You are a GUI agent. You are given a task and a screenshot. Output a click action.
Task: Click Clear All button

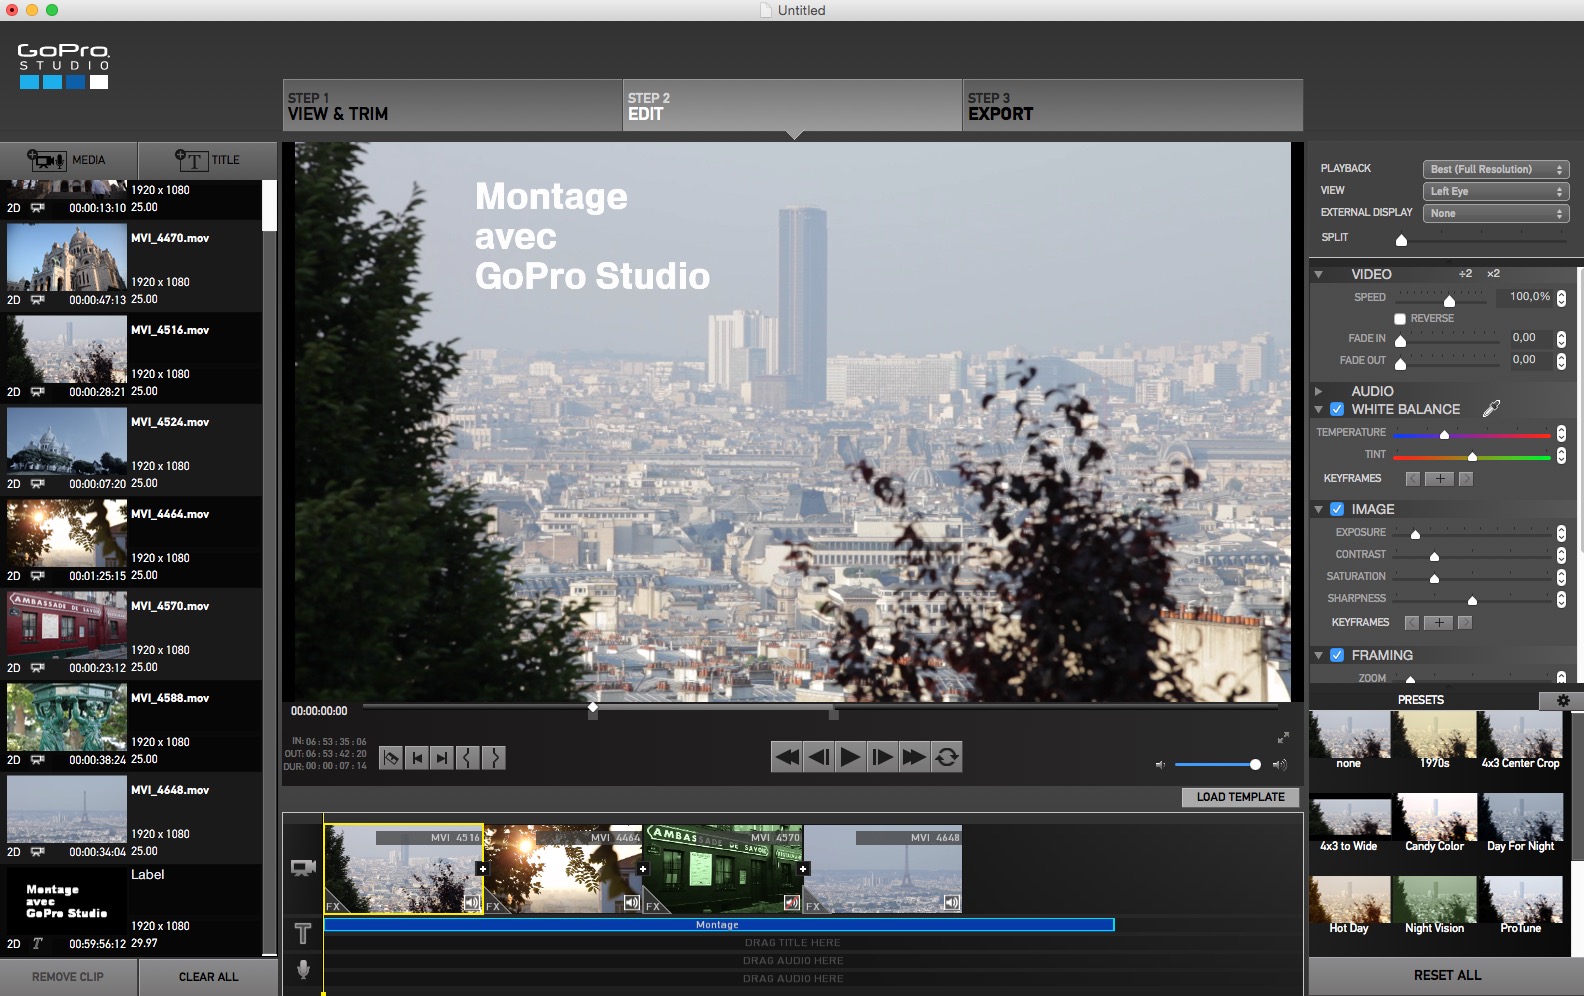coord(208,977)
